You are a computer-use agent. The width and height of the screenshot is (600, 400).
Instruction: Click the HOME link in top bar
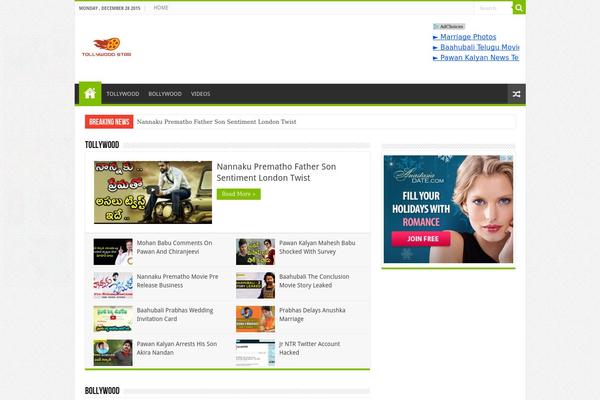[161, 8]
